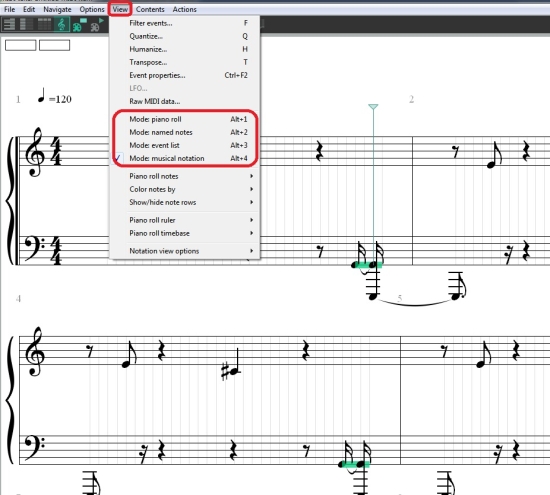Click the named notes mode toolbar icon
This screenshot has height=495, width=550.
tap(27, 24)
